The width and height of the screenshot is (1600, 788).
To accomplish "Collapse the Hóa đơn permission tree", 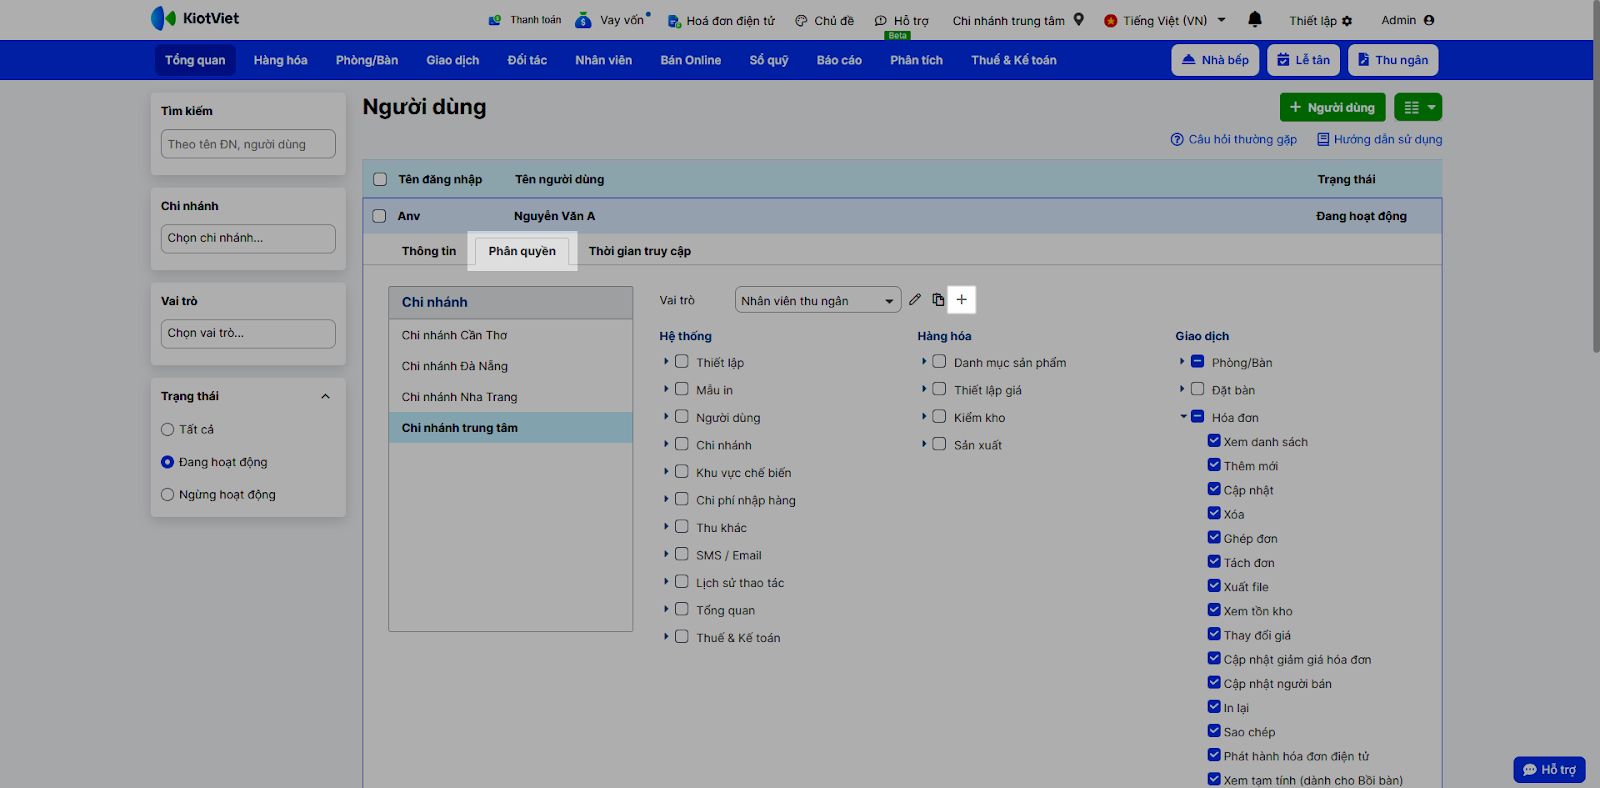I will tap(1183, 417).
